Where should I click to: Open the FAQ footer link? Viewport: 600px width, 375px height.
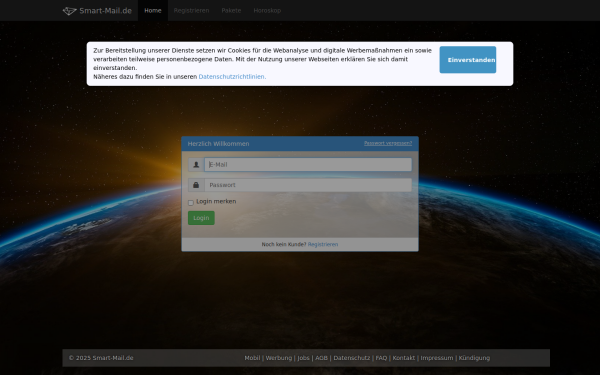click(x=381, y=358)
